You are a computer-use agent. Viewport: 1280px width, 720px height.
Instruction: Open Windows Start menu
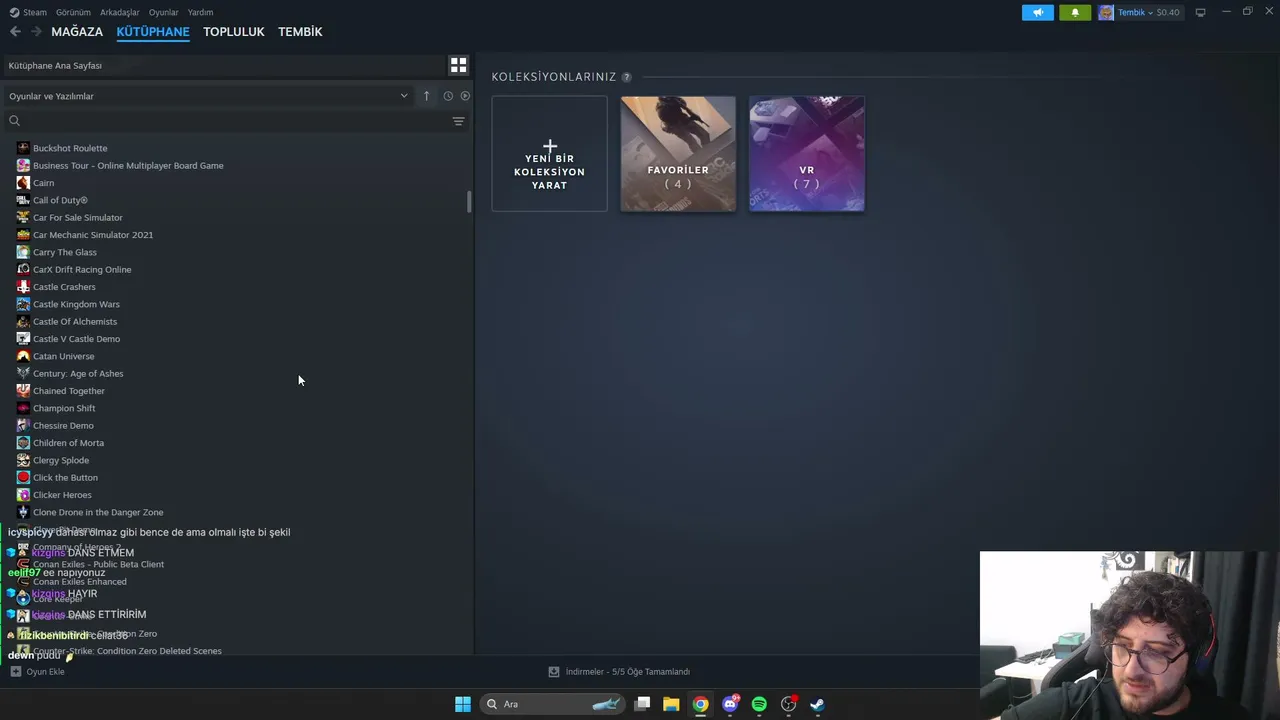click(x=462, y=704)
